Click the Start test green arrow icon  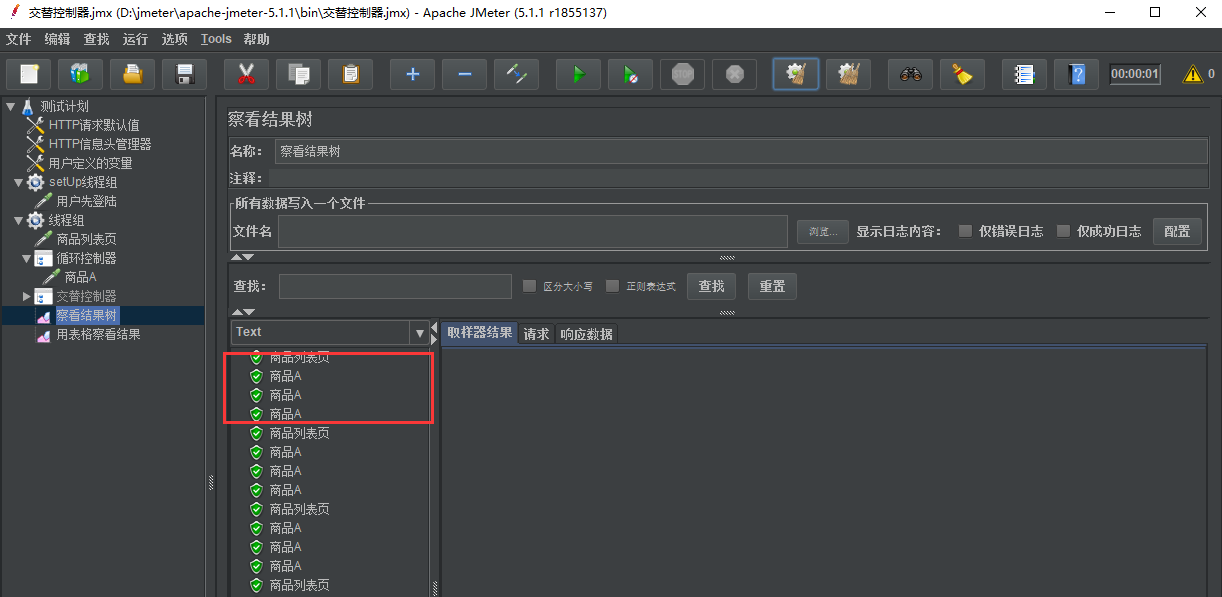[x=578, y=74]
